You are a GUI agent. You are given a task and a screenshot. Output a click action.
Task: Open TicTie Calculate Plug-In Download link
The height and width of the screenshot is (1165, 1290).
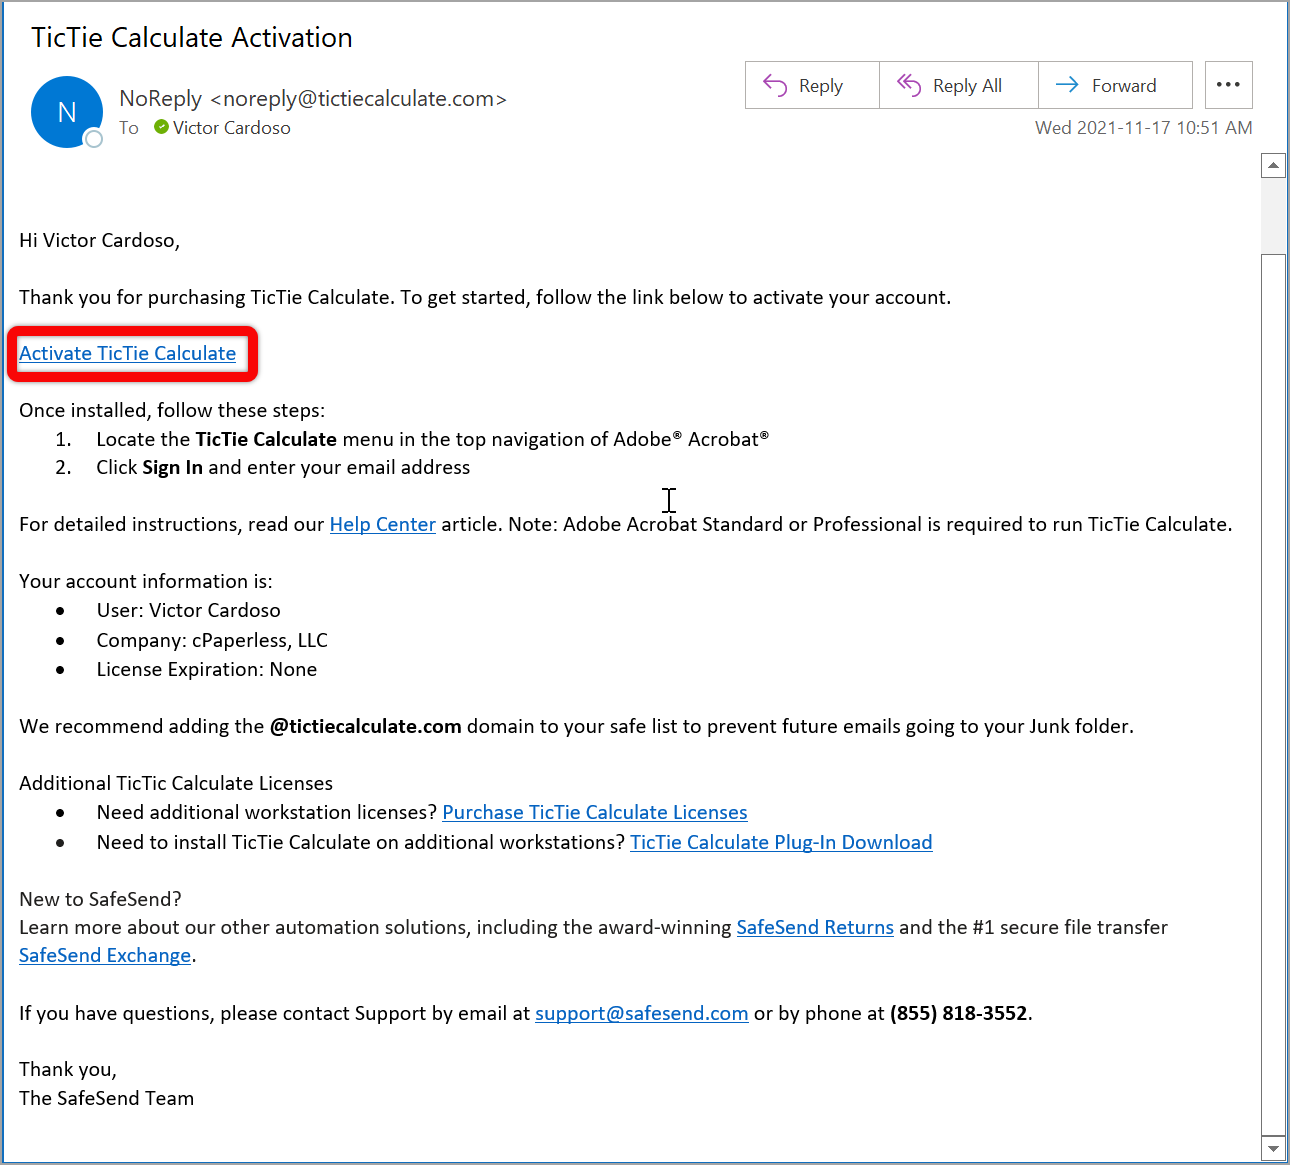(x=781, y=842)
